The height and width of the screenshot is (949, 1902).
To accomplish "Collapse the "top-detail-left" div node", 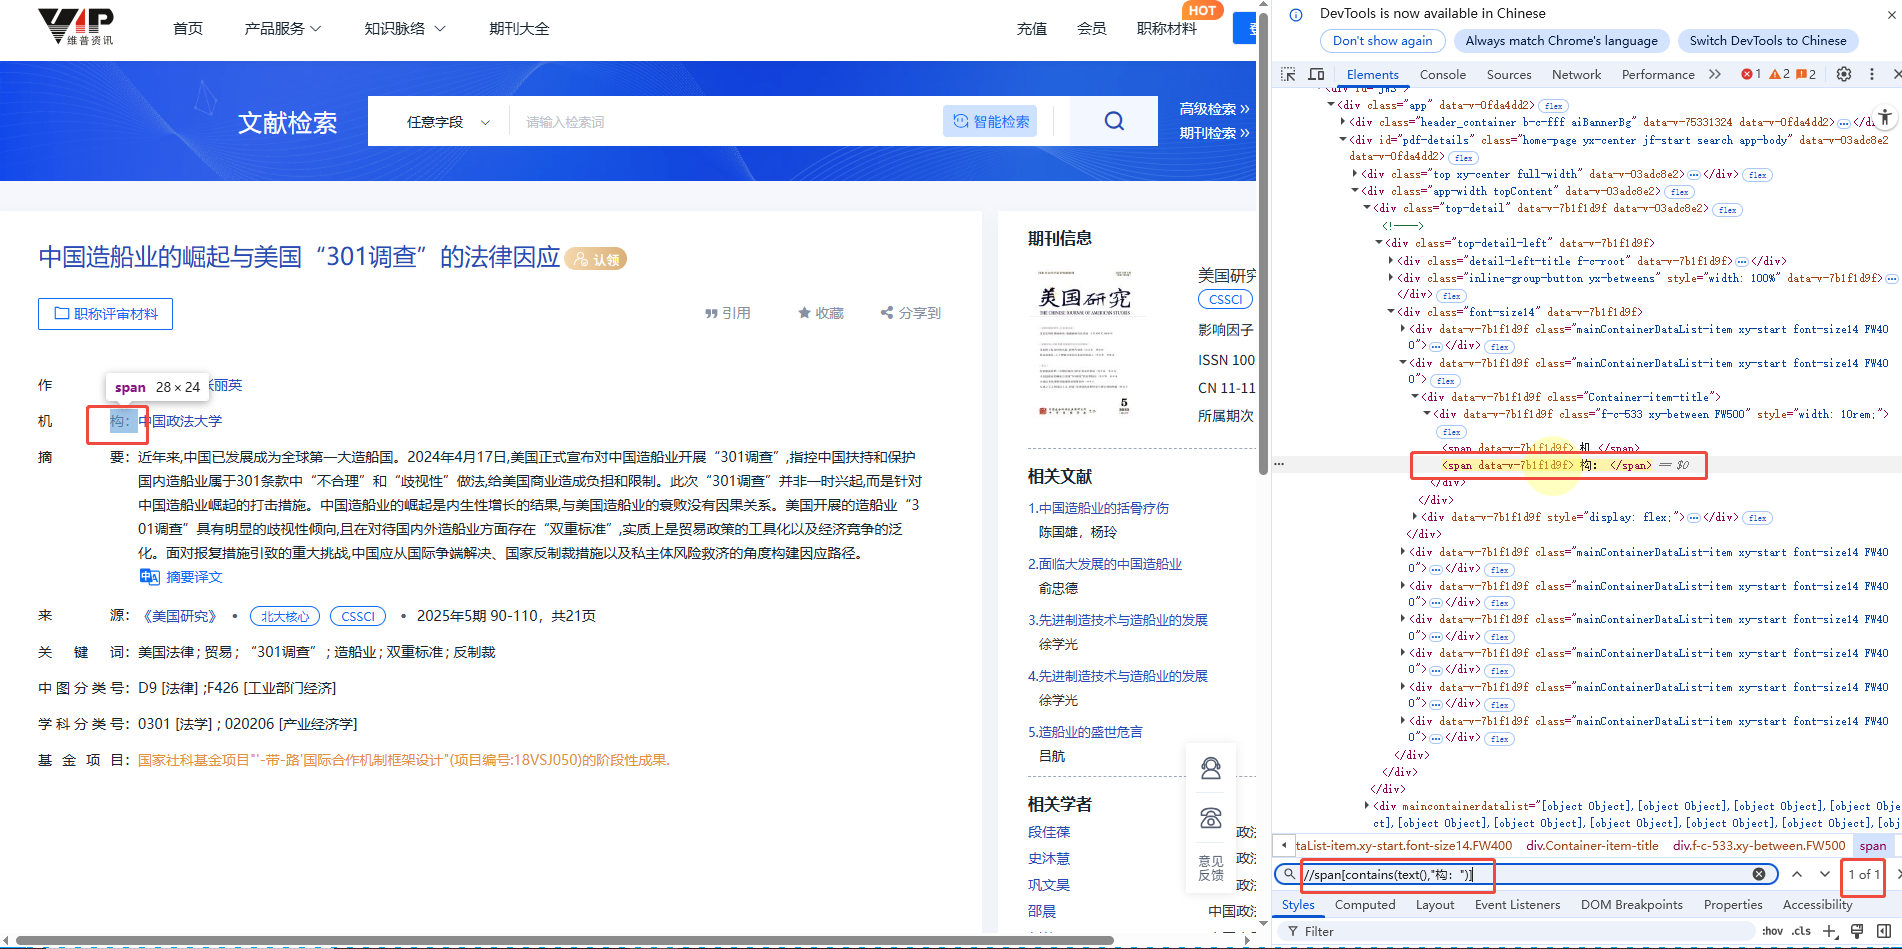I will pyautogui.click(x=1379, y=243).
